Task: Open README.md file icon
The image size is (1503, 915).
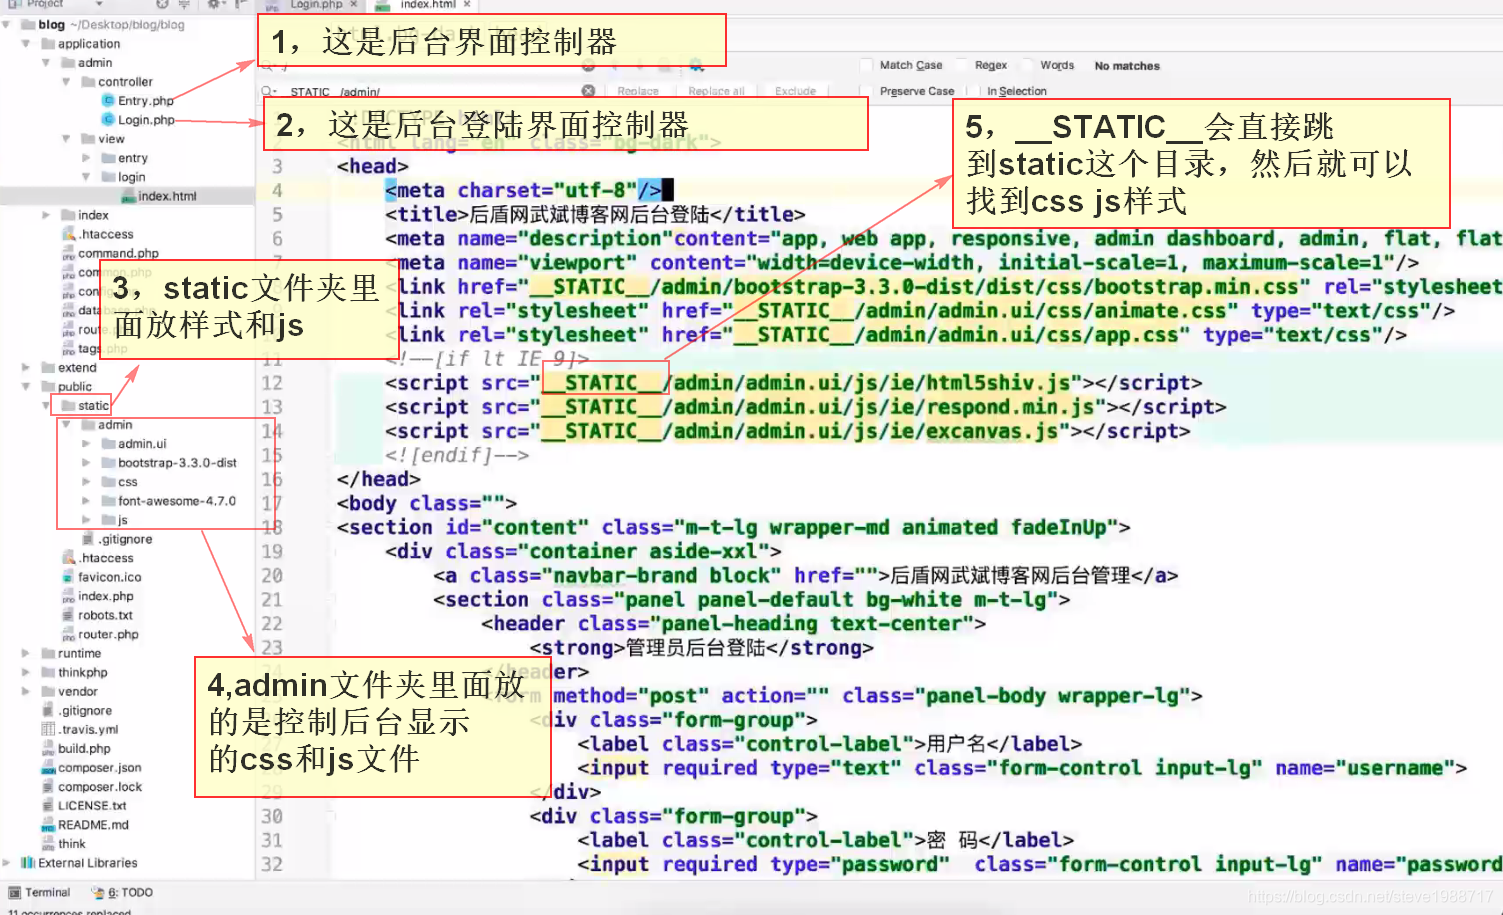Action: tap(48, 825)
